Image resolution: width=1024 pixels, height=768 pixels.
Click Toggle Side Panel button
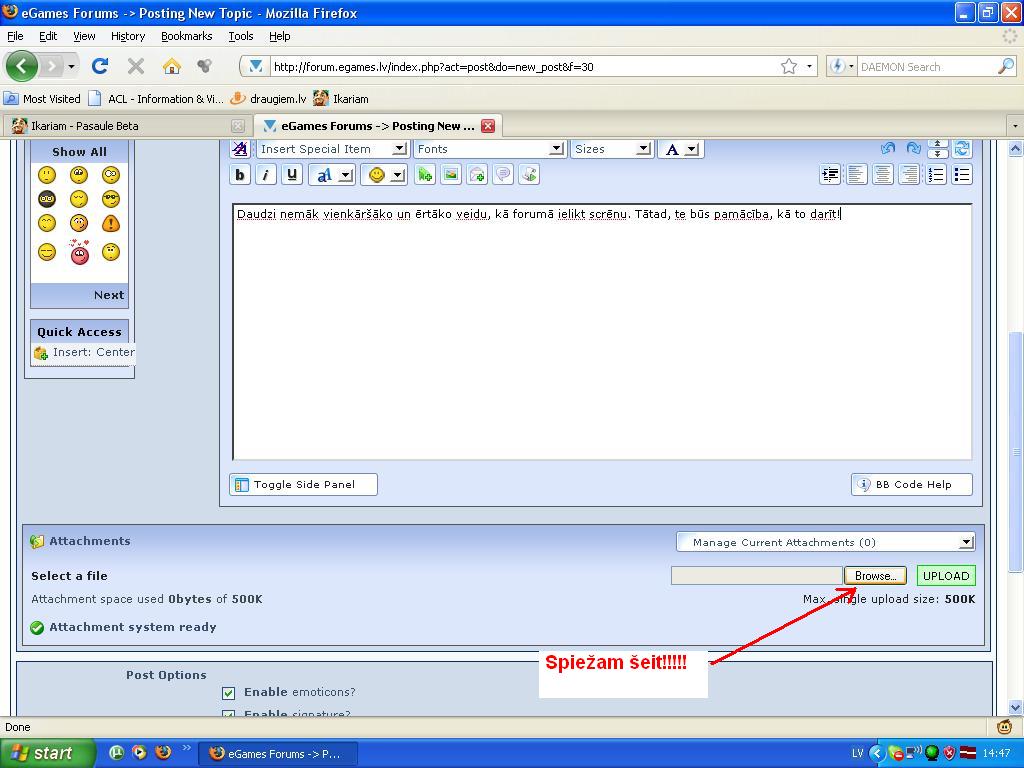coord(304,485)
